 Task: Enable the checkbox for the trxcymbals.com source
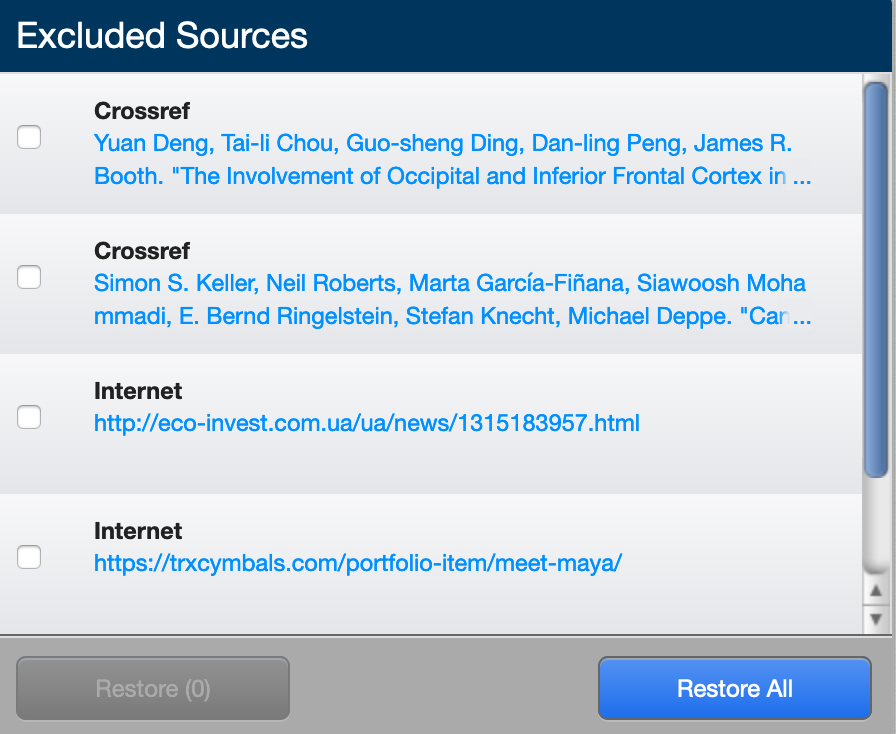click(x=29, y=556)
